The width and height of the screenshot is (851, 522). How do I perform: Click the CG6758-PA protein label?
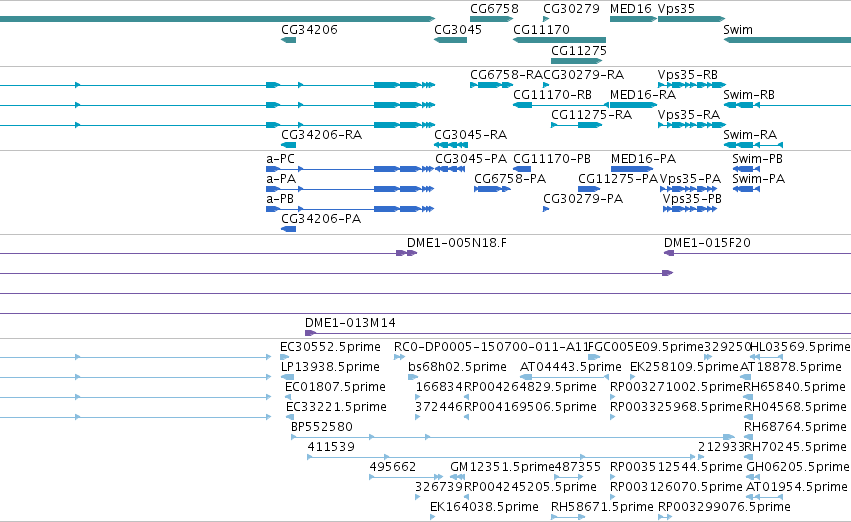click(x=510, y=180)
